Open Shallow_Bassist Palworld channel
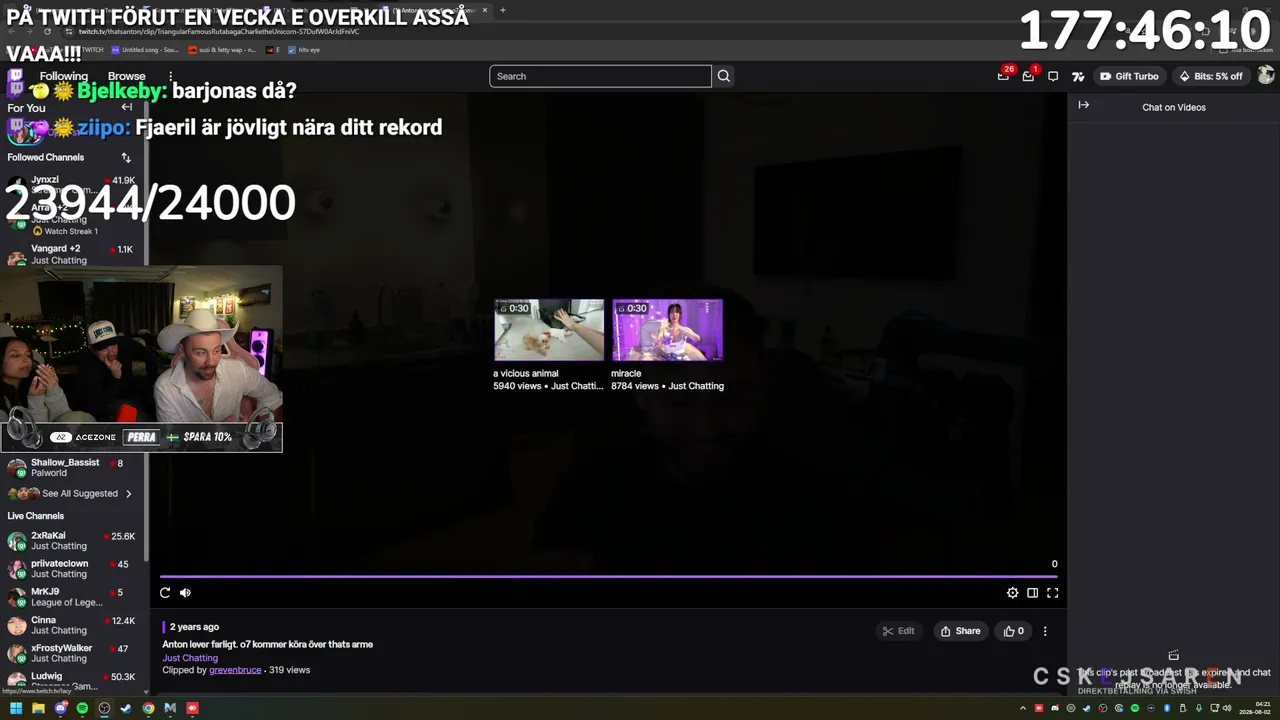This screenshot has width=1280, height=720. 73,467
